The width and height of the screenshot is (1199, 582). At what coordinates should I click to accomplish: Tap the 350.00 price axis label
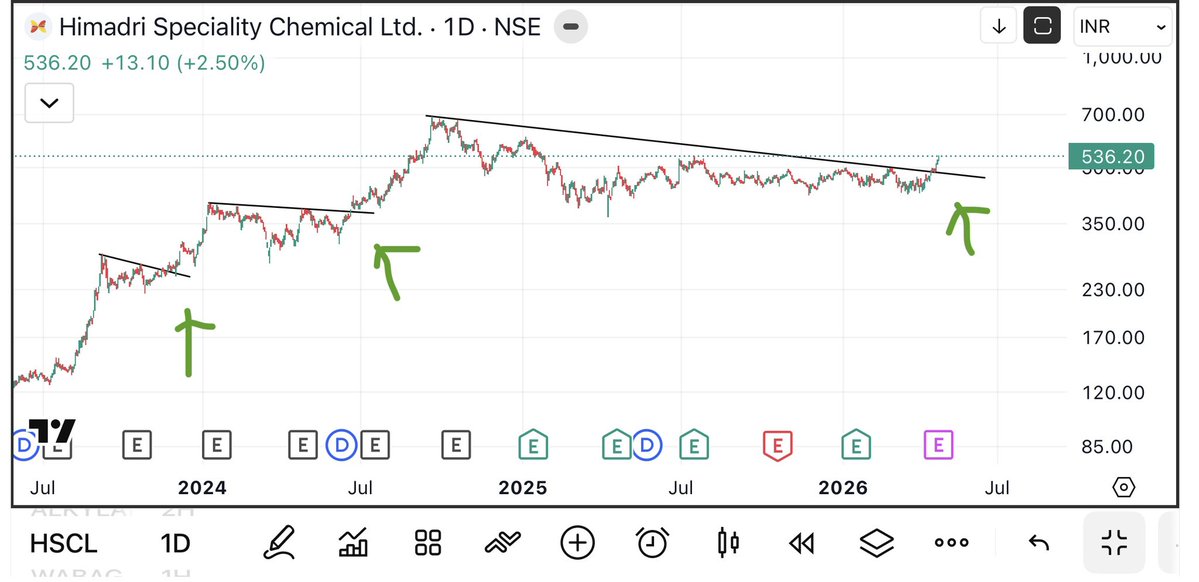click(x=1113, y=224)
